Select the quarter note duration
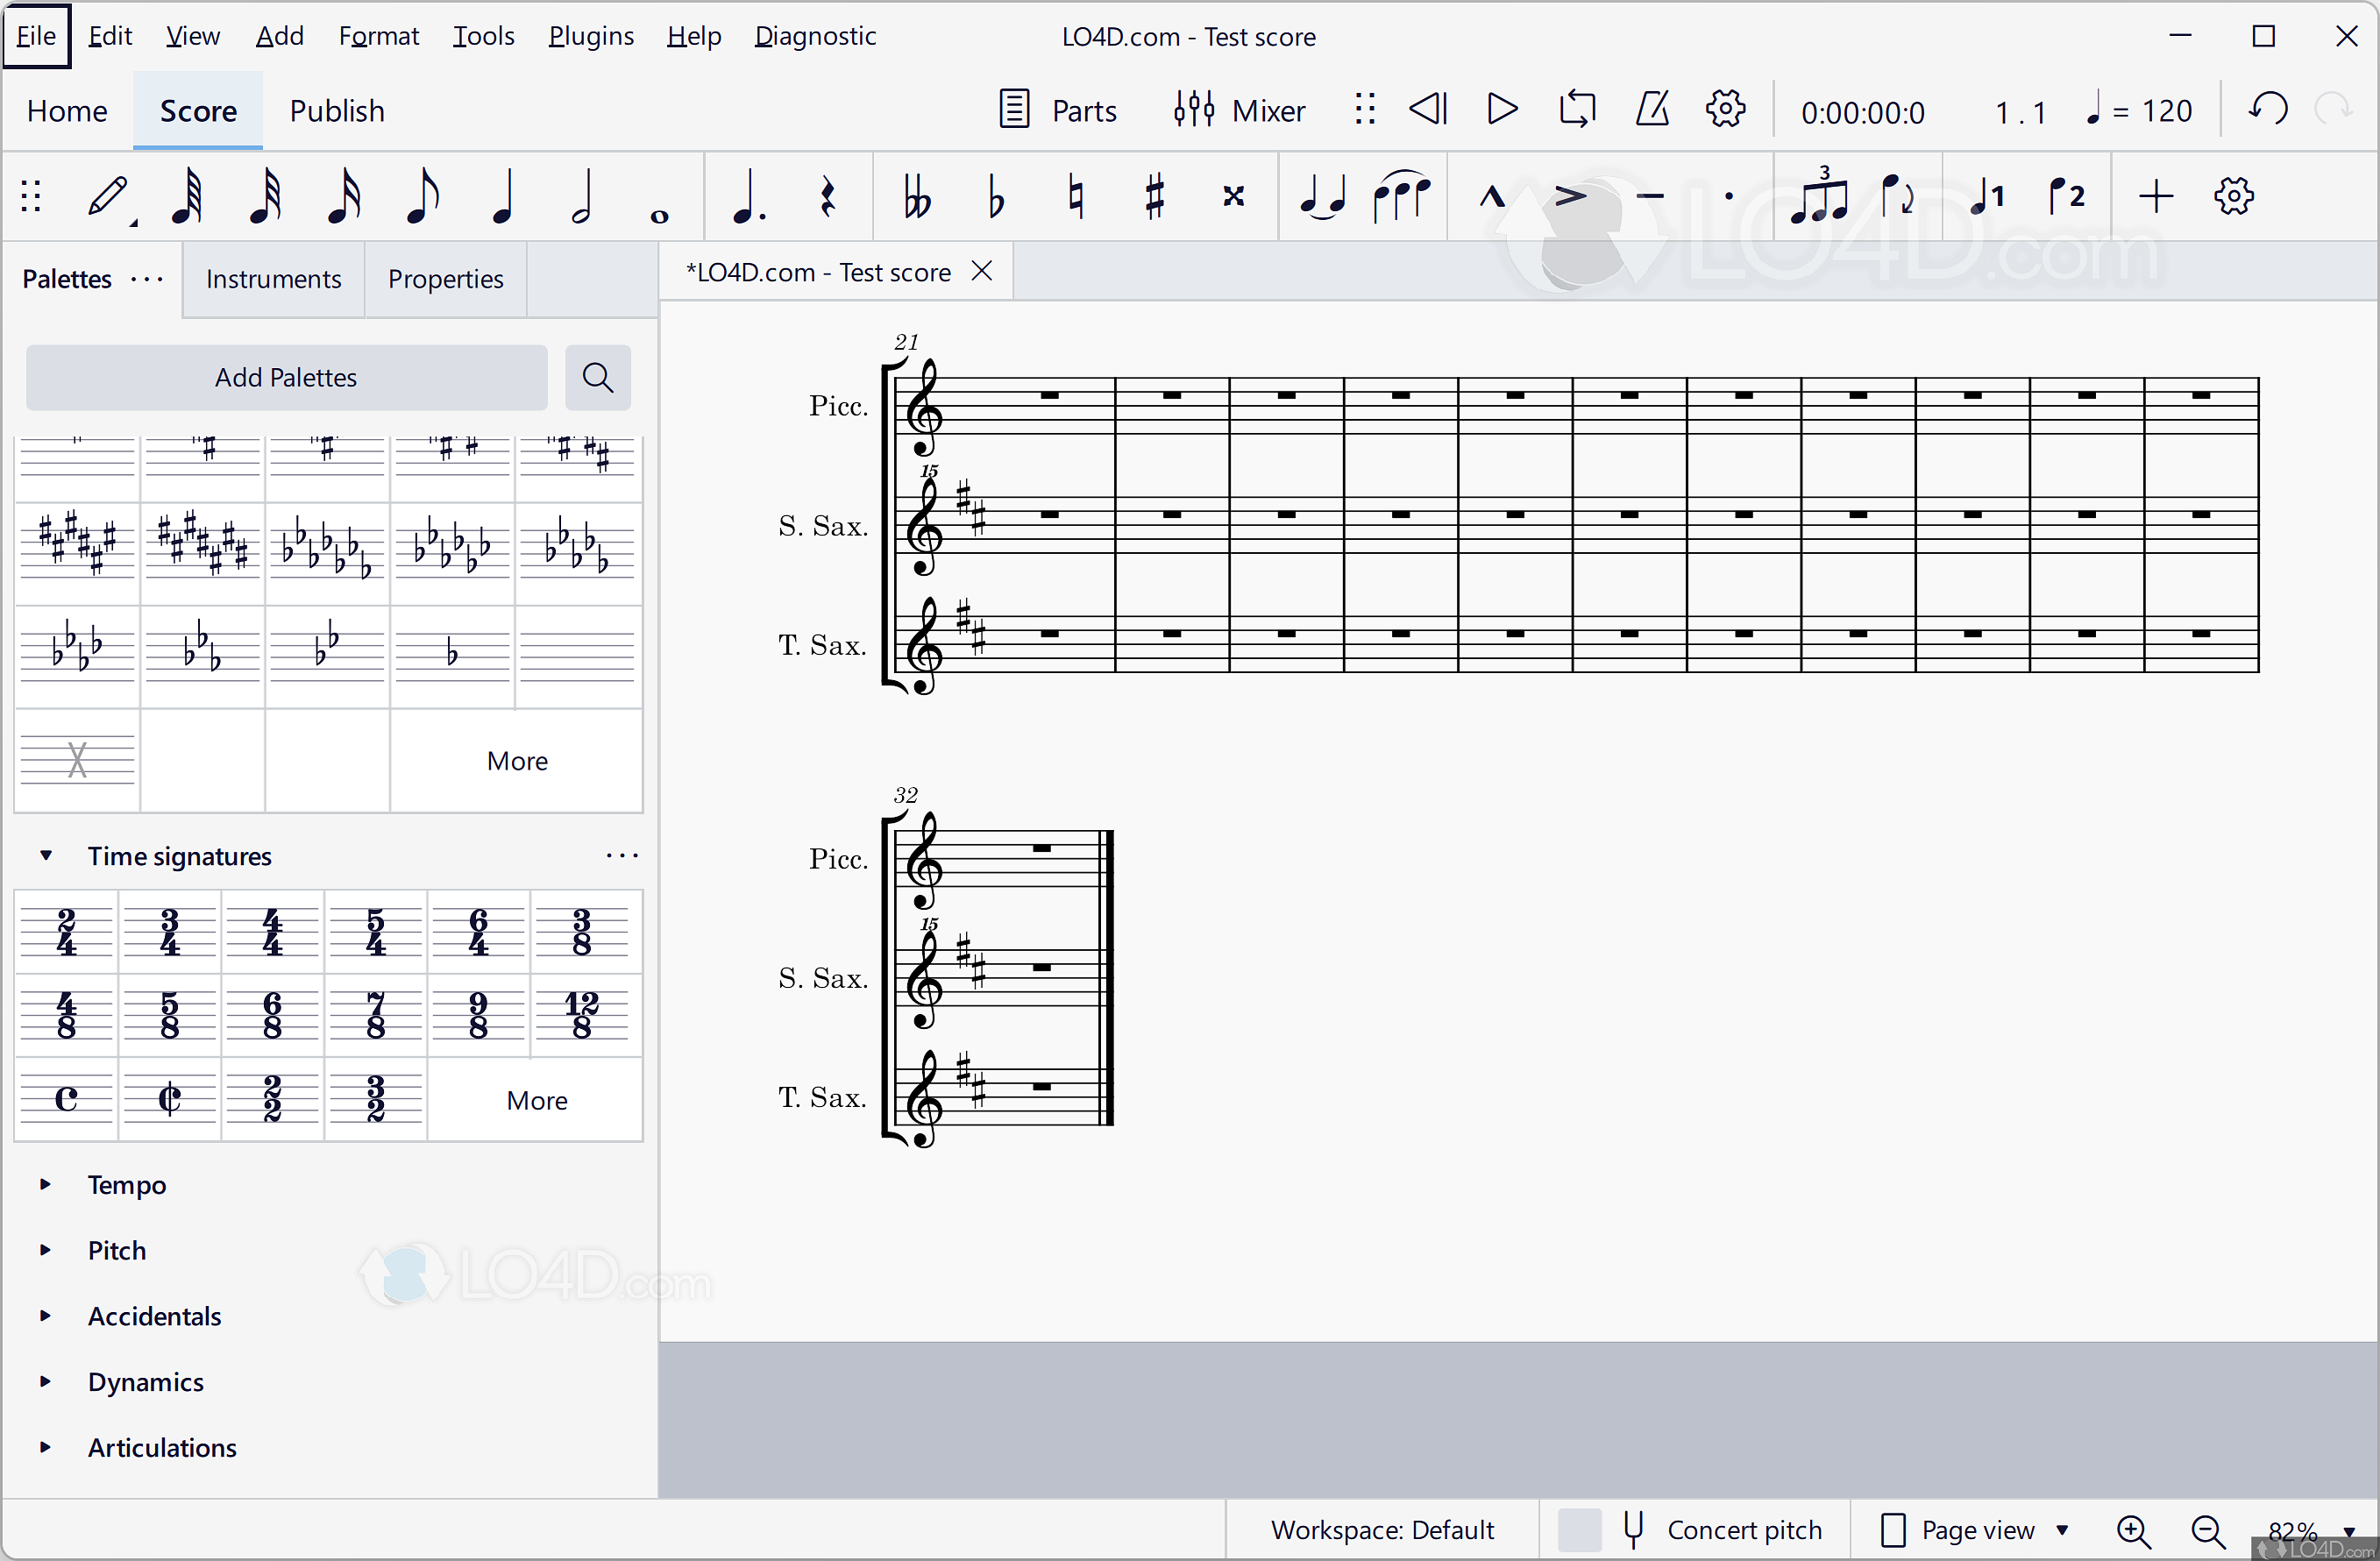This screenshot has height=1561, width=2380. (x=503, y=196)
